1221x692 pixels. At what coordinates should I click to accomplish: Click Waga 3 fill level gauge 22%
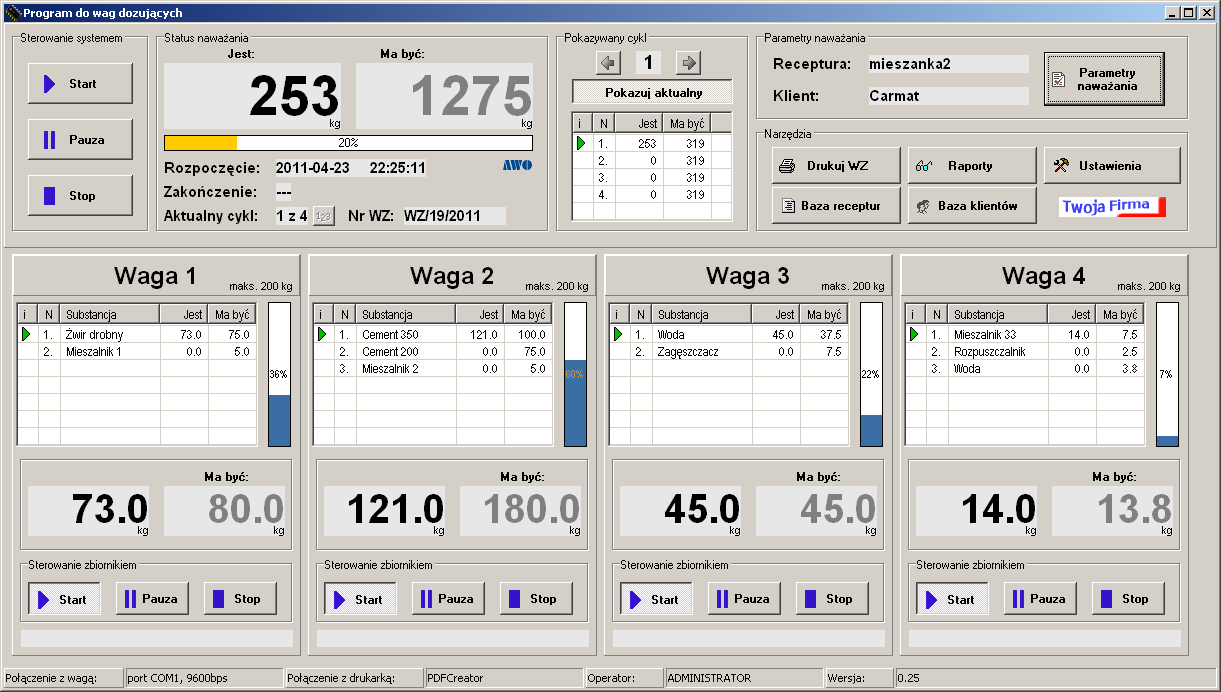(871, 374)
